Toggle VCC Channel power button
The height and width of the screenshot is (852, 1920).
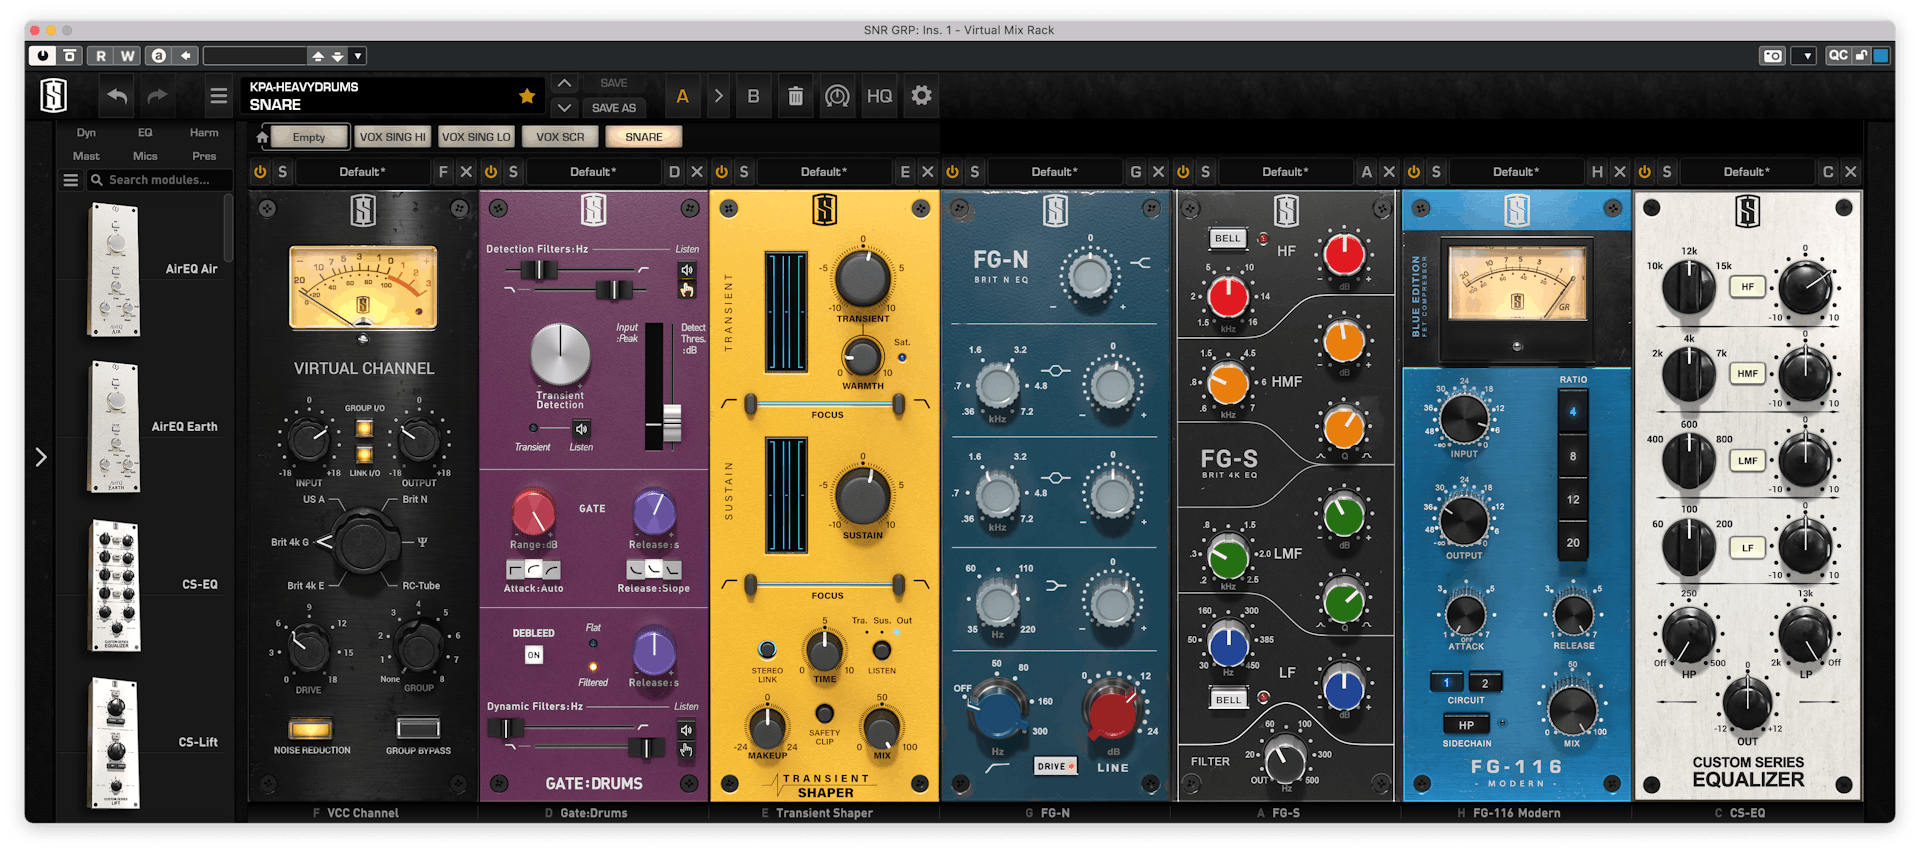click(x=260, y=172)
